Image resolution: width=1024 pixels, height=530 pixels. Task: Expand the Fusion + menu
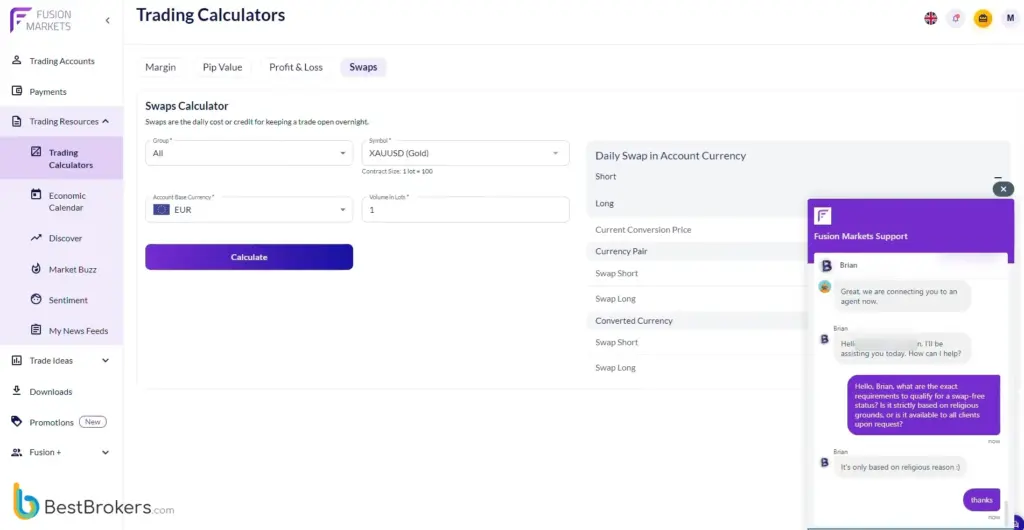(106, 452)
